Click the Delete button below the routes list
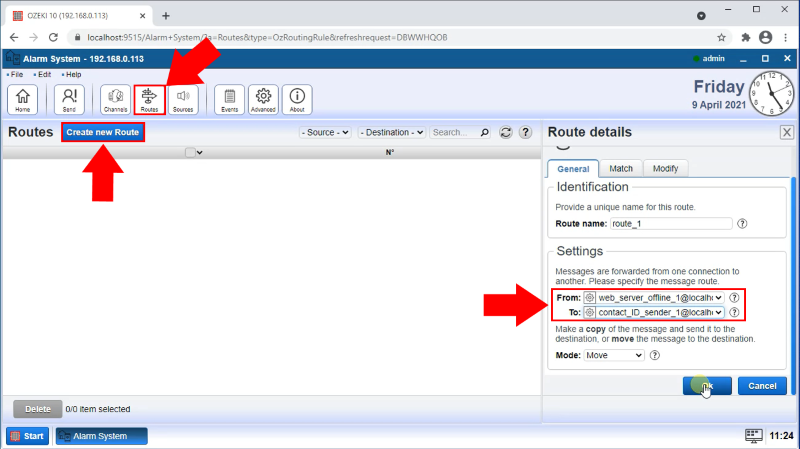Screen dimensions: 800x449 point(38,409)
